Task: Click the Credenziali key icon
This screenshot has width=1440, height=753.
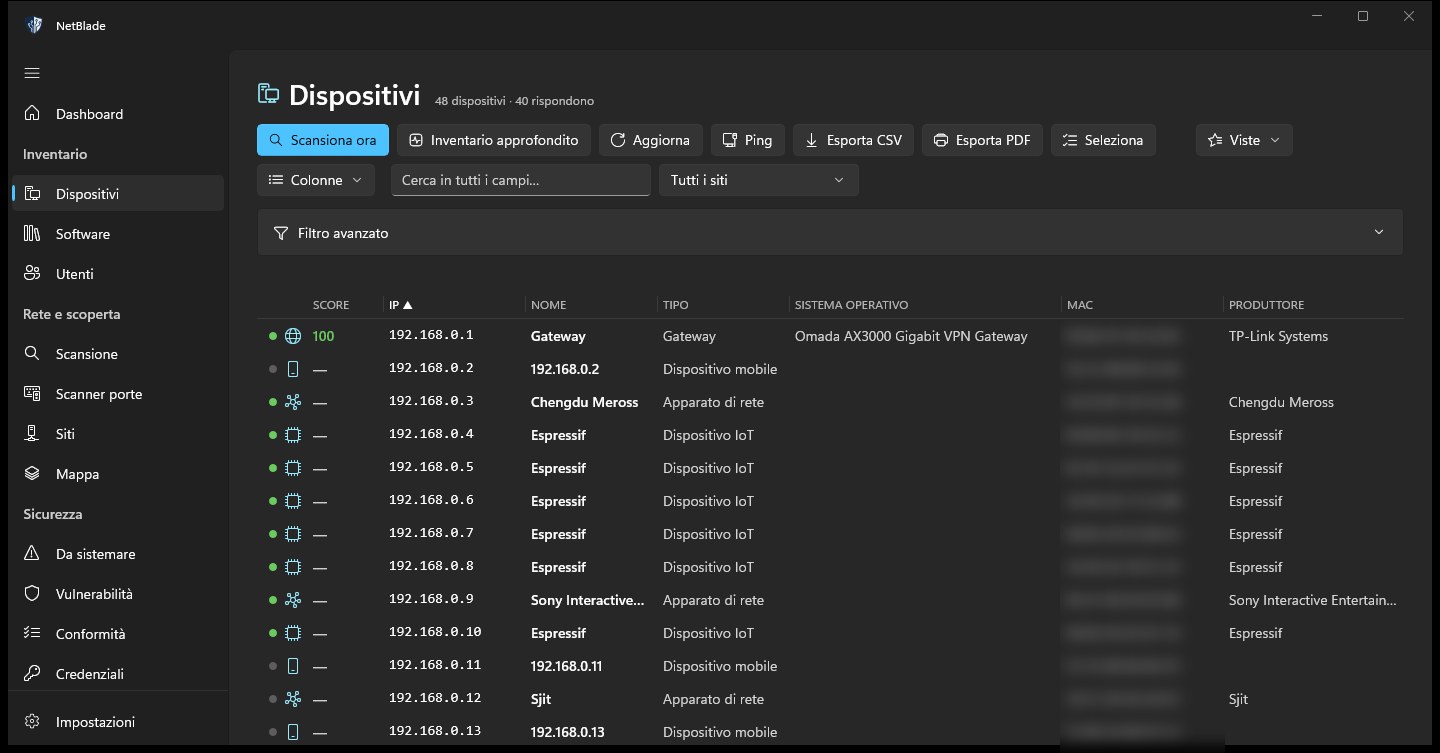Action: coord(33,674)
